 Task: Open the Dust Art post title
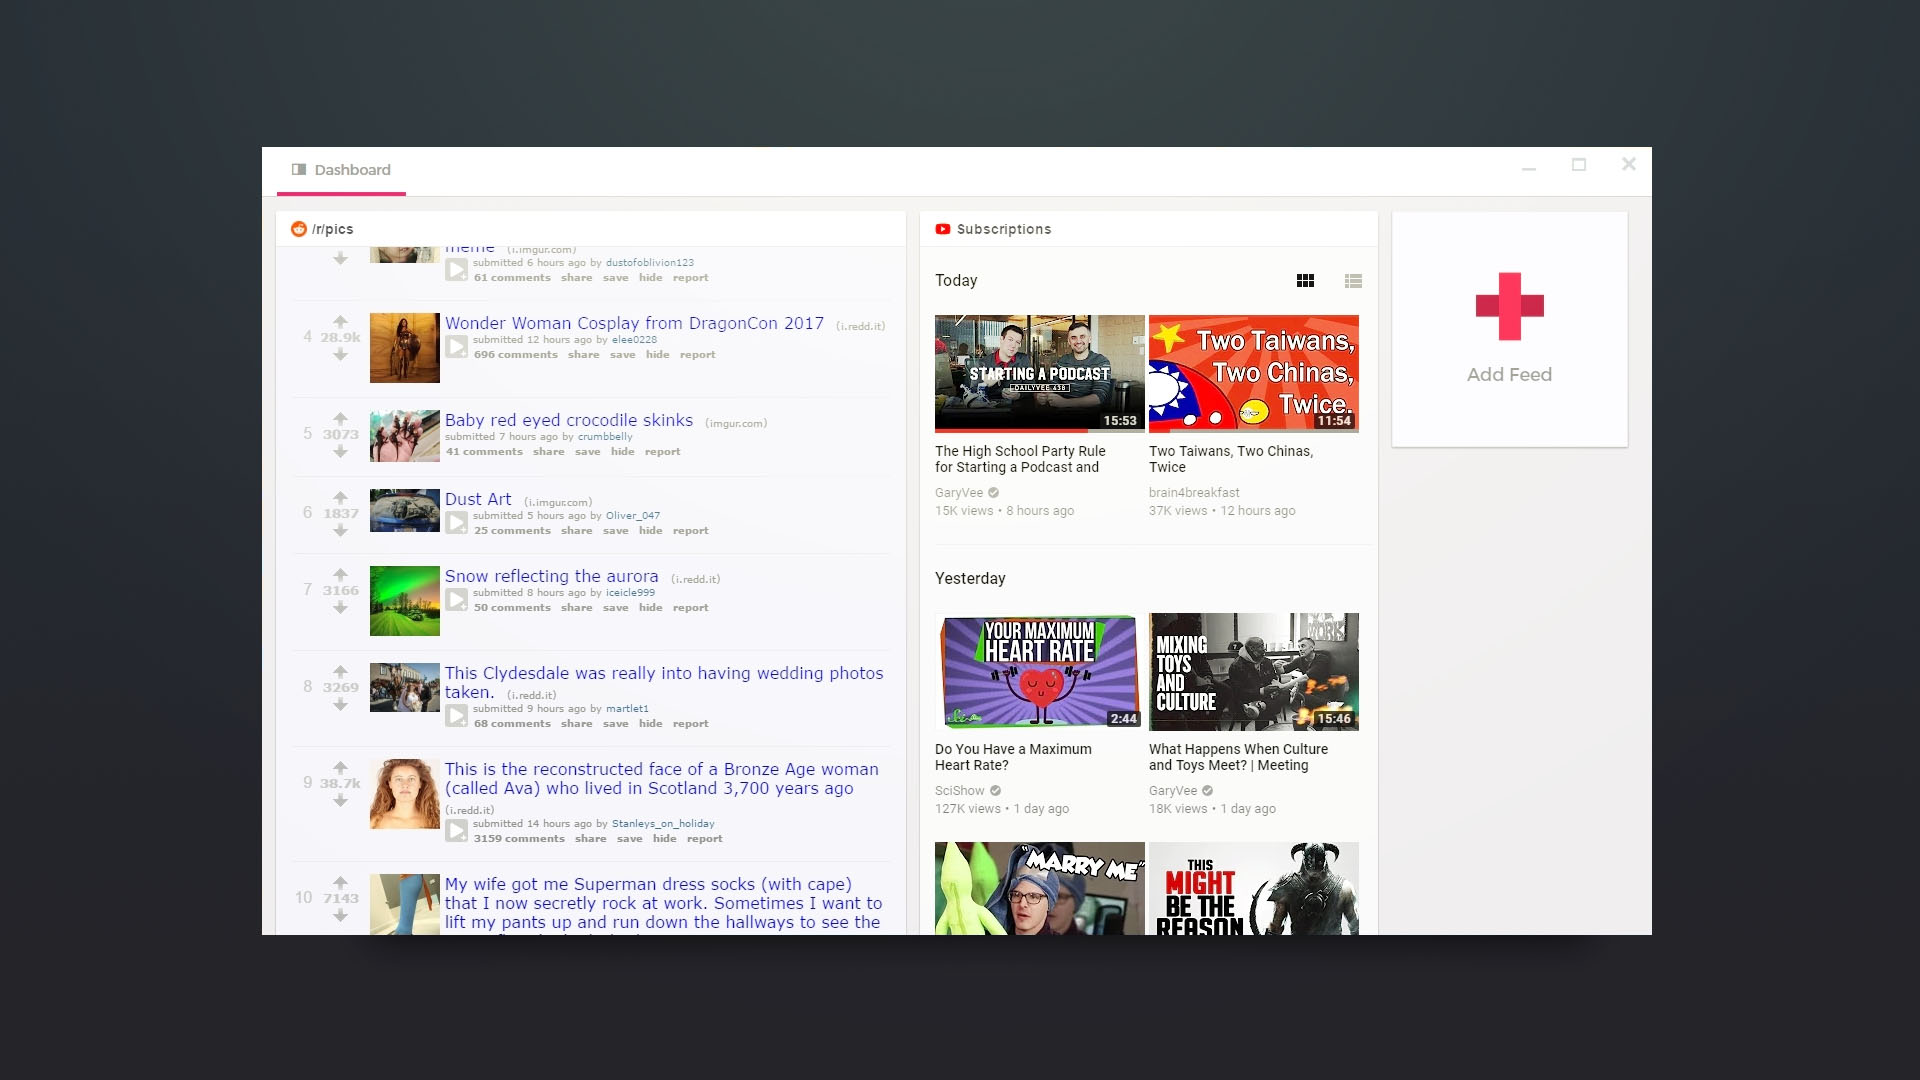click(478, 499)
